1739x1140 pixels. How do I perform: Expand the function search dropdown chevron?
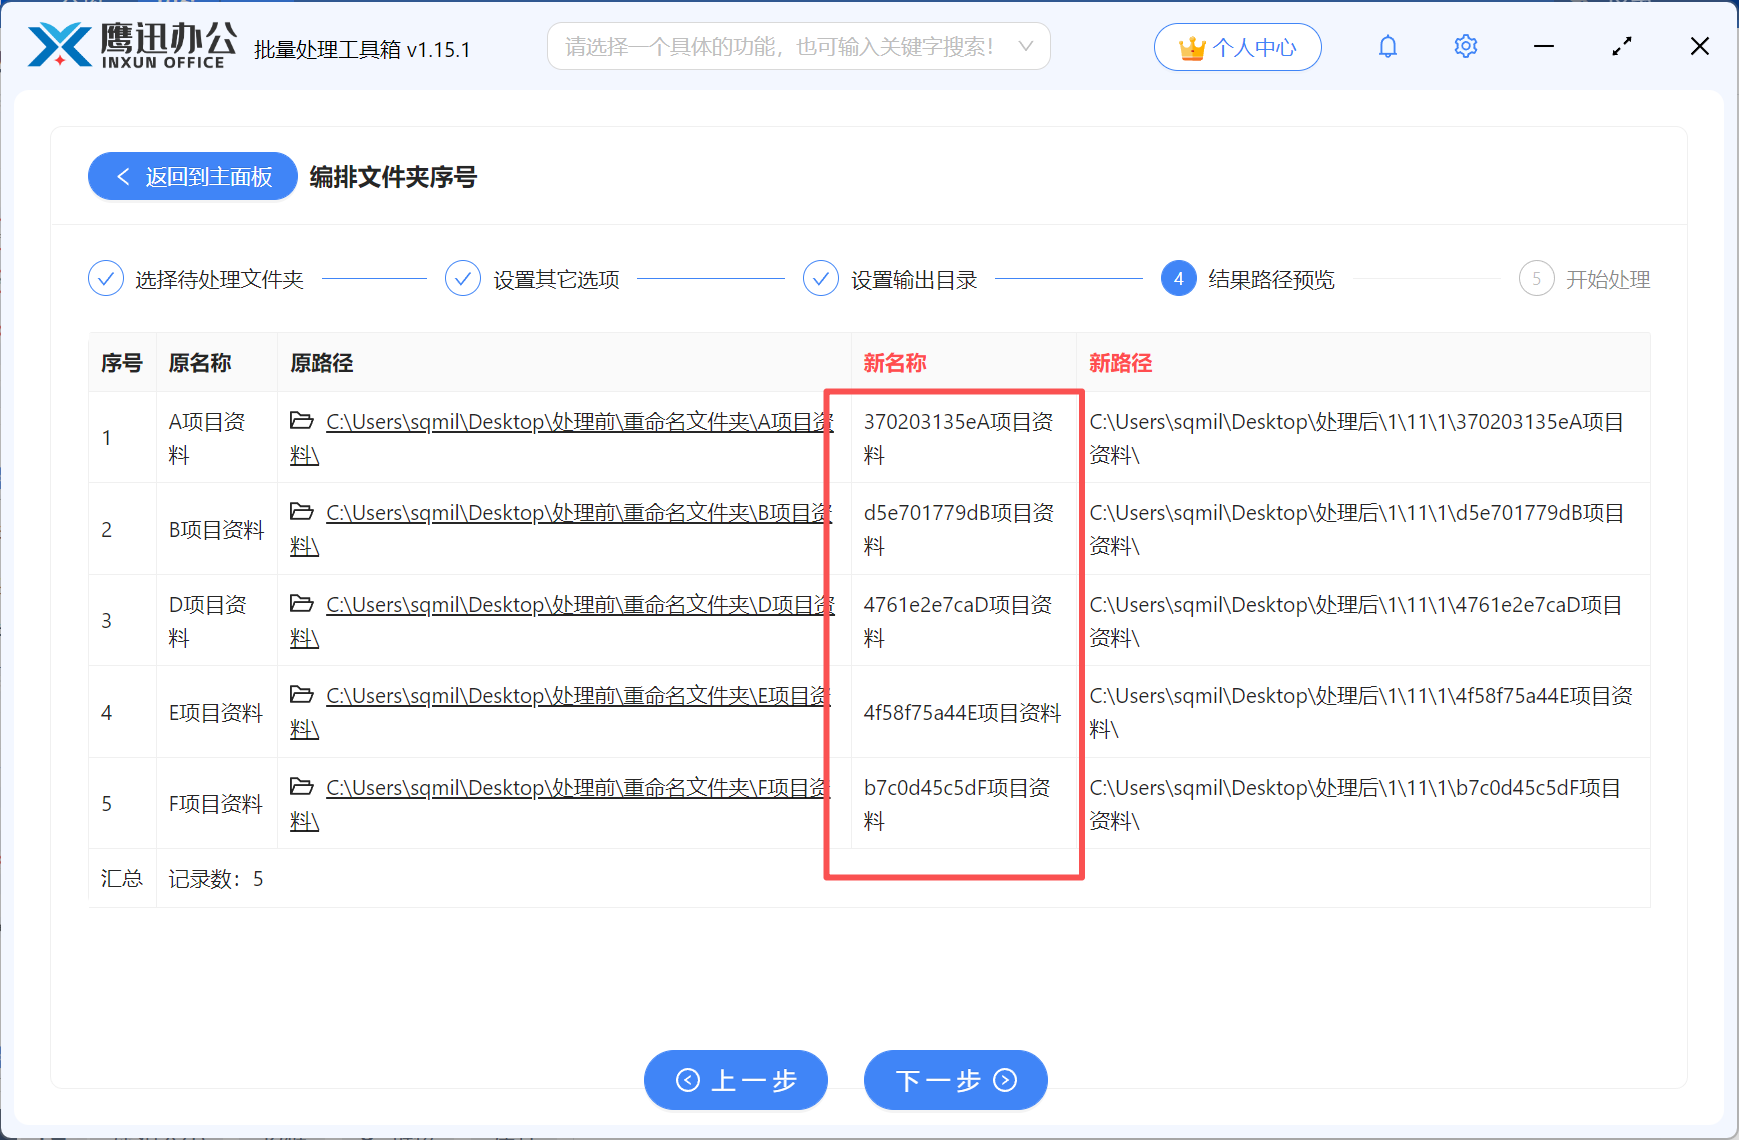click(1026, 46)
